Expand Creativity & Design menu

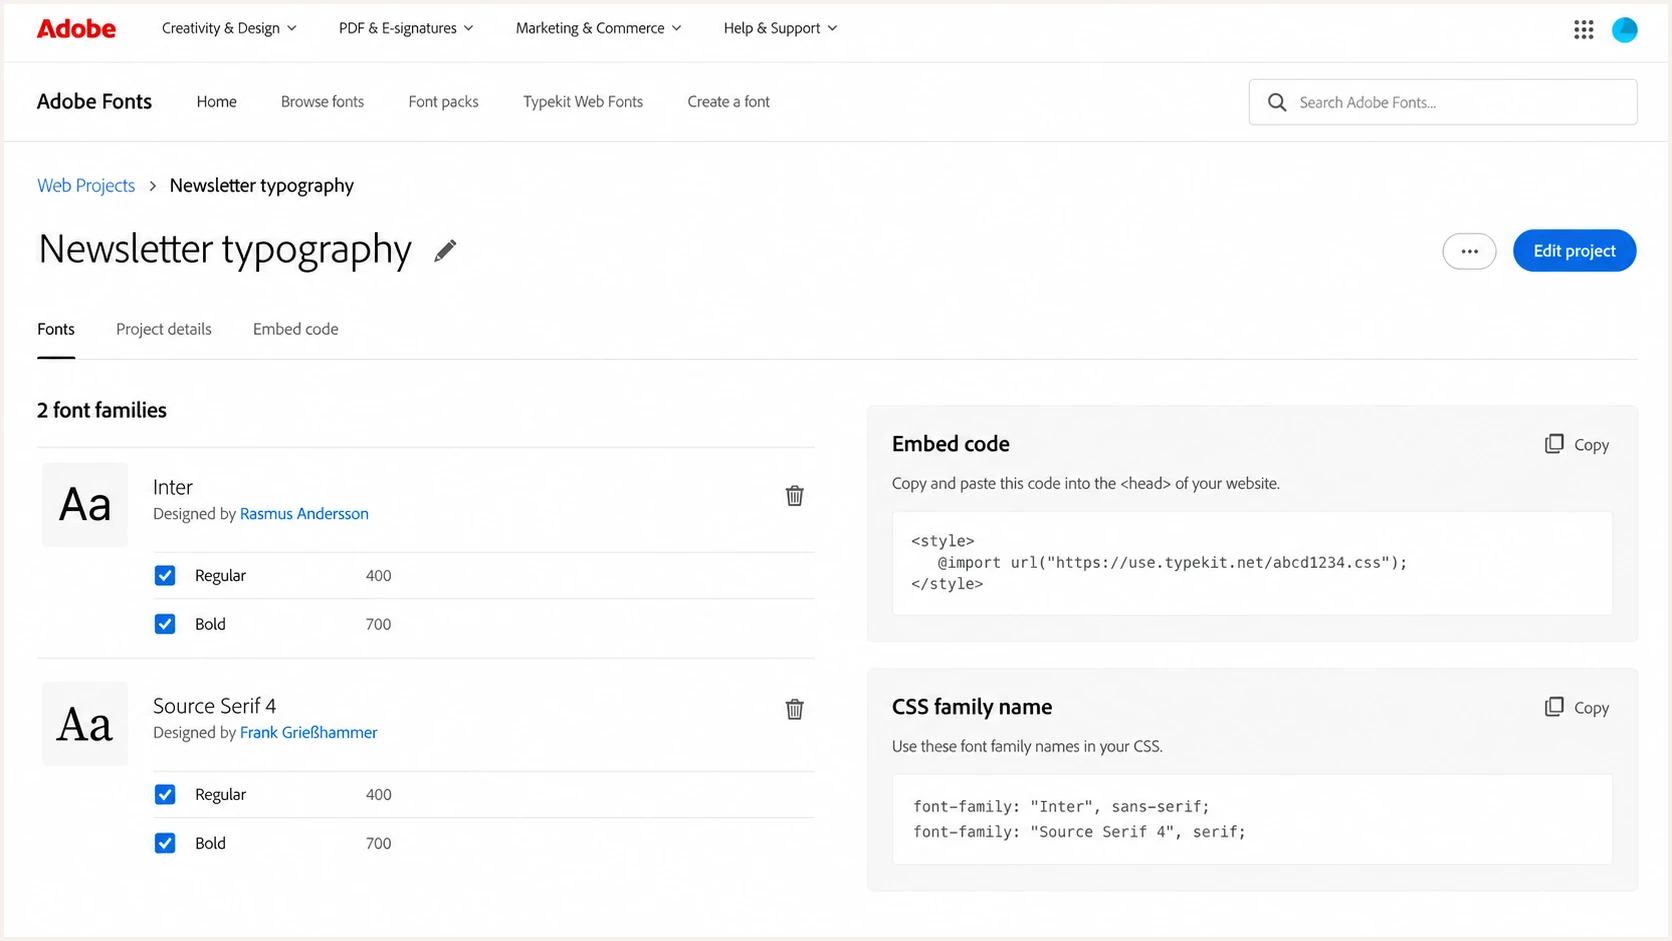pyautogui.click(x=229, y=28)
